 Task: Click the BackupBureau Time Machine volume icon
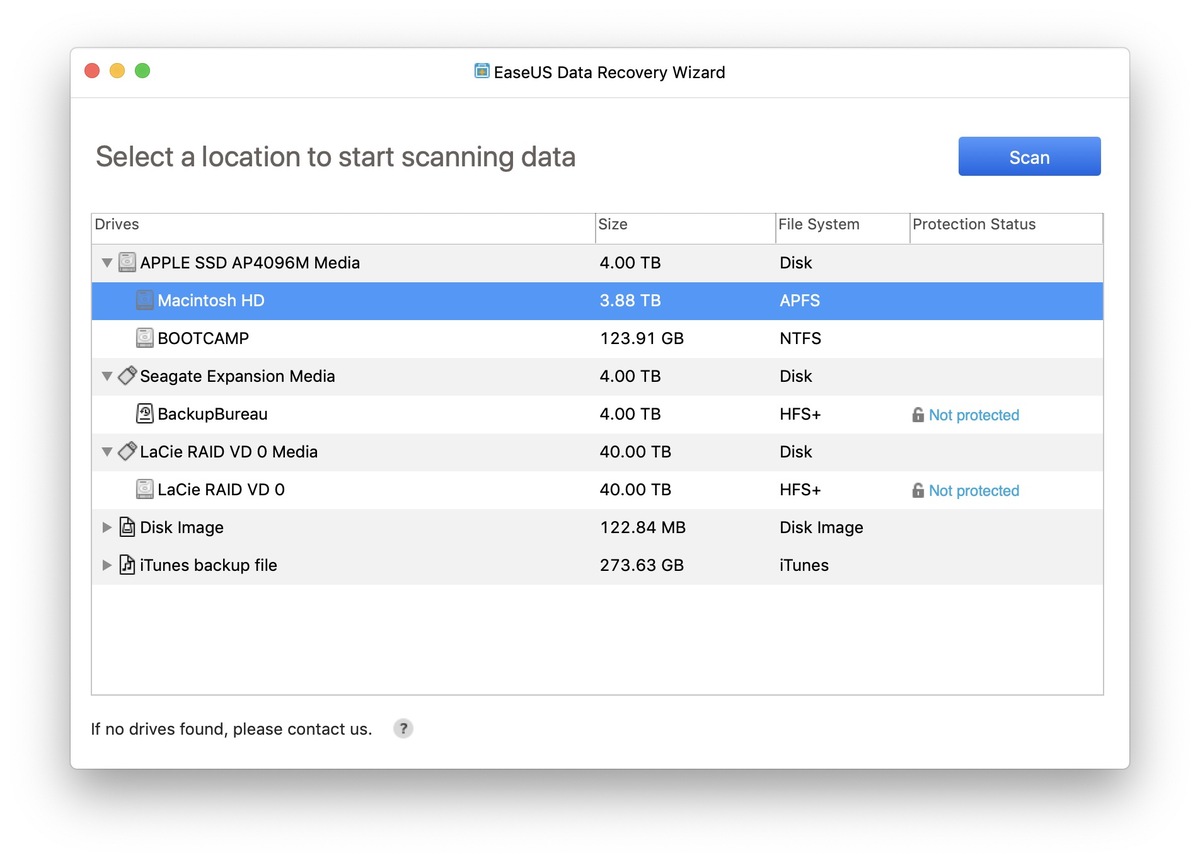[145, 414]
